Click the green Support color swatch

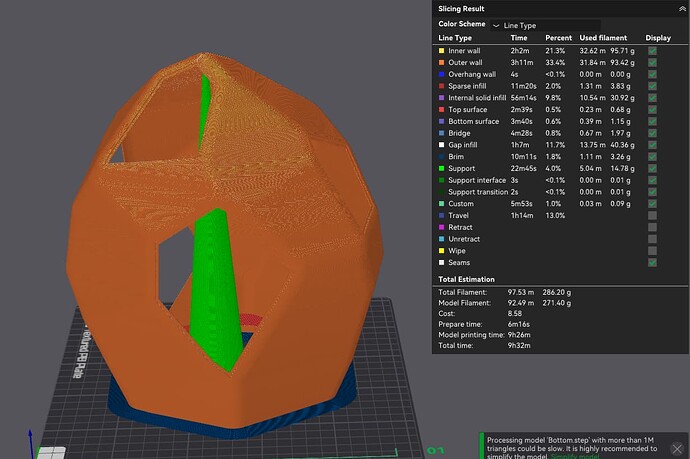click(x=441, y=168)
